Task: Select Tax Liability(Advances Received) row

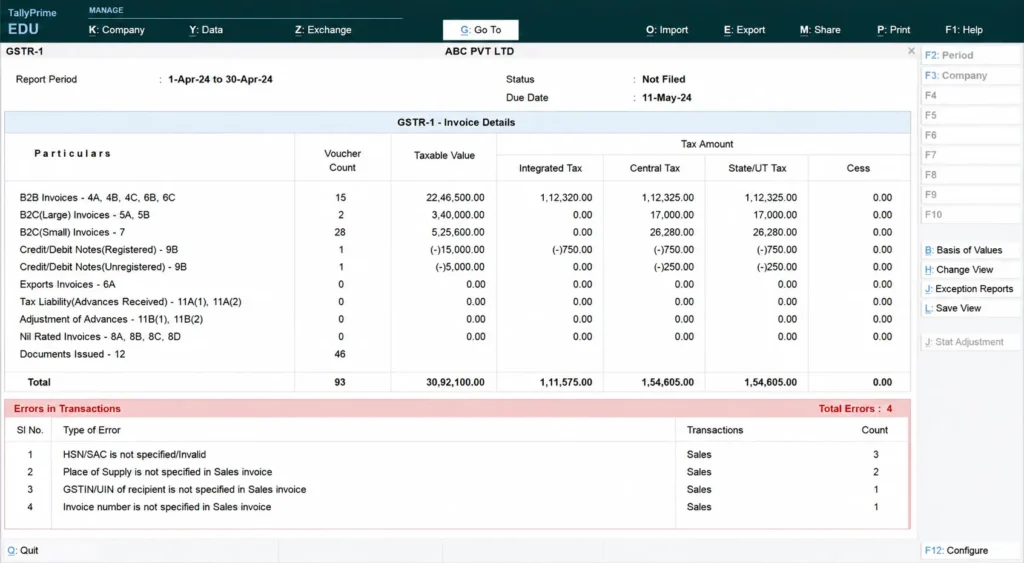Action: point(457,302)
